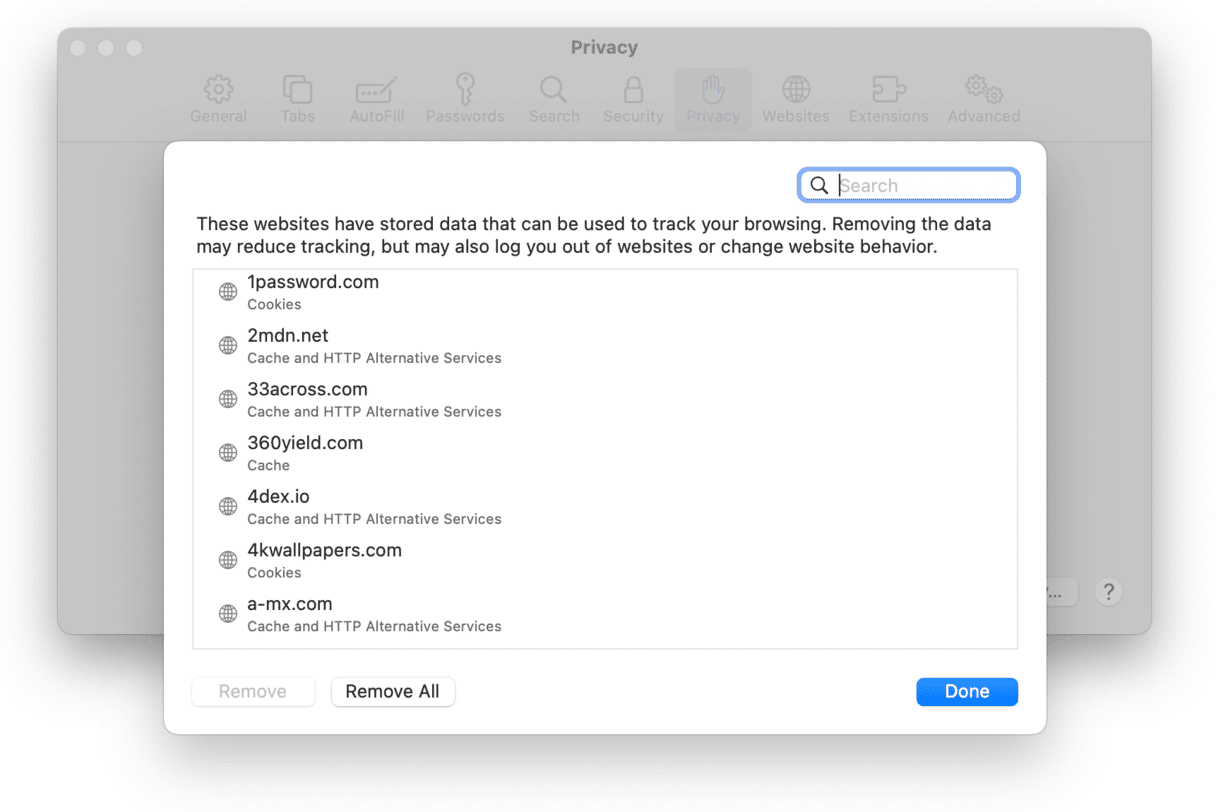The width and height of the screenshot is (1216, 812).
Task: Open the General preferences tab
Action: (218, 99)
